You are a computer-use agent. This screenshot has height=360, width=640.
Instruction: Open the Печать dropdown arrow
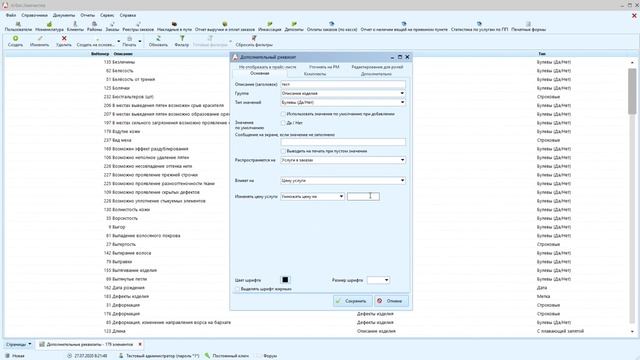click(140, 41)
